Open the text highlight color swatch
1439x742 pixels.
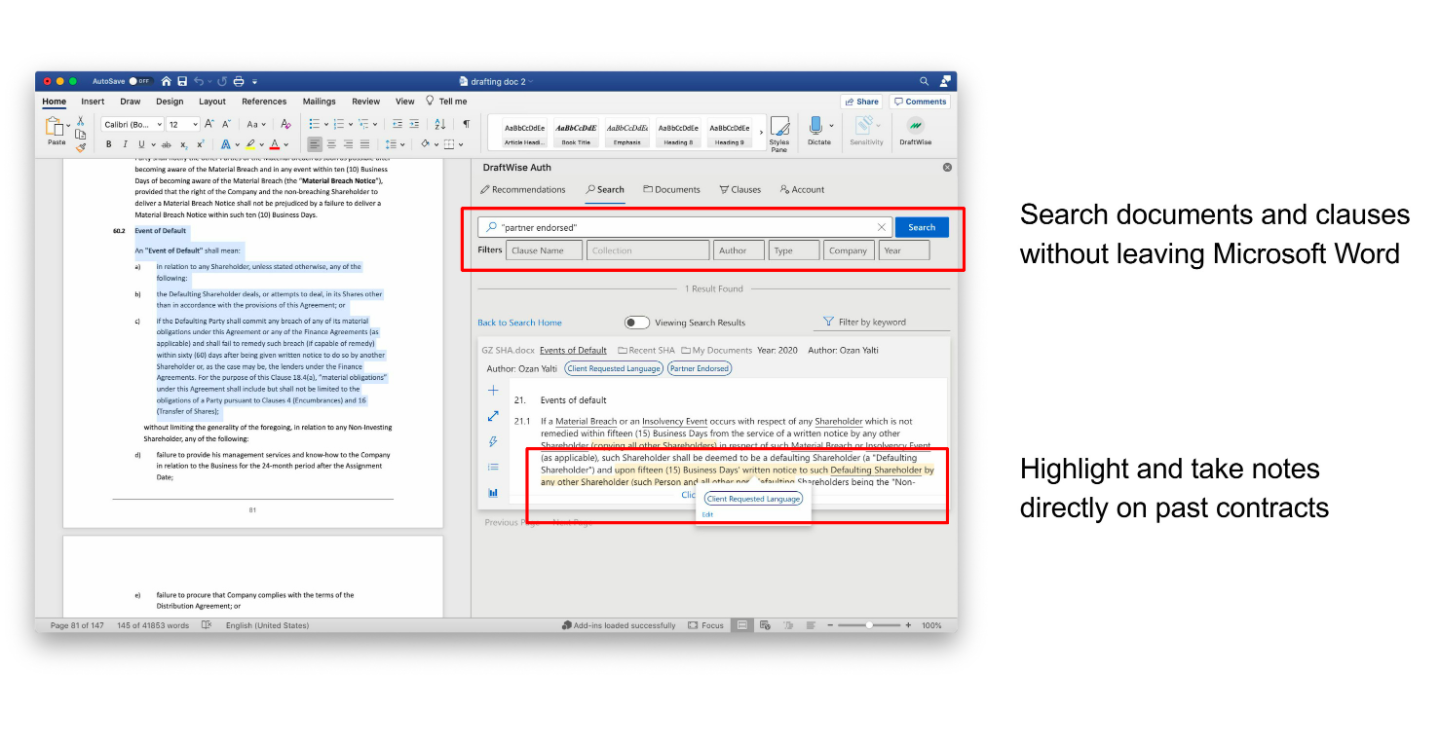pyautogui.click(x=250, y=144)
